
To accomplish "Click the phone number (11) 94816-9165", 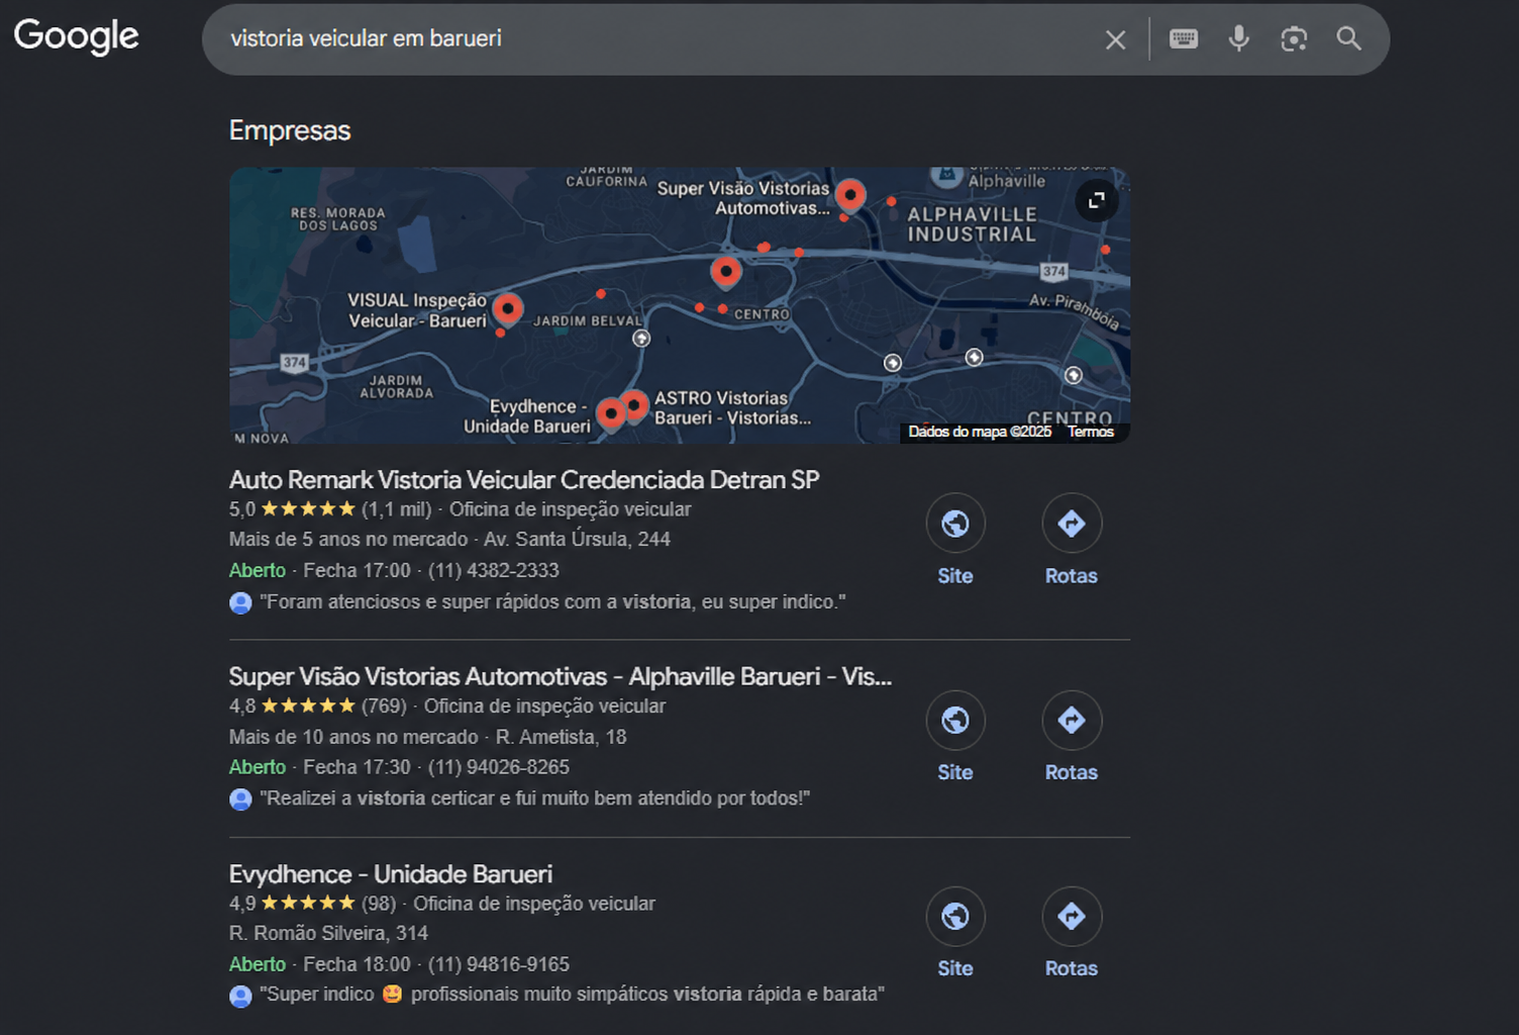I will click(x=499, y=964).
